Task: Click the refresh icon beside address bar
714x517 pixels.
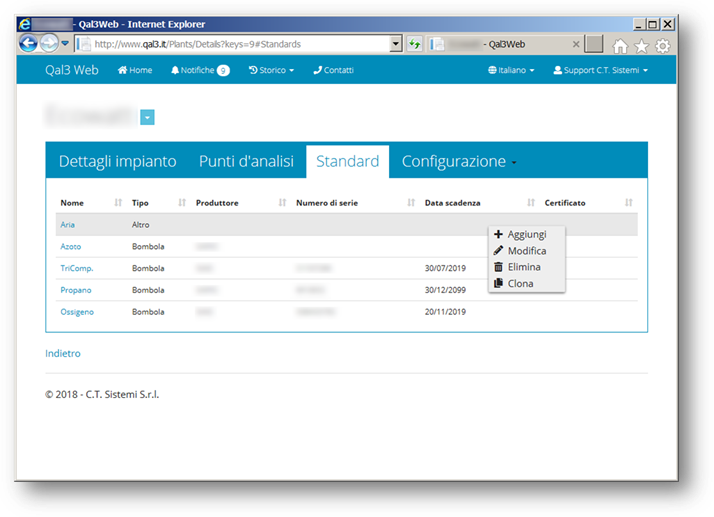Action: (x=415, y=45)
